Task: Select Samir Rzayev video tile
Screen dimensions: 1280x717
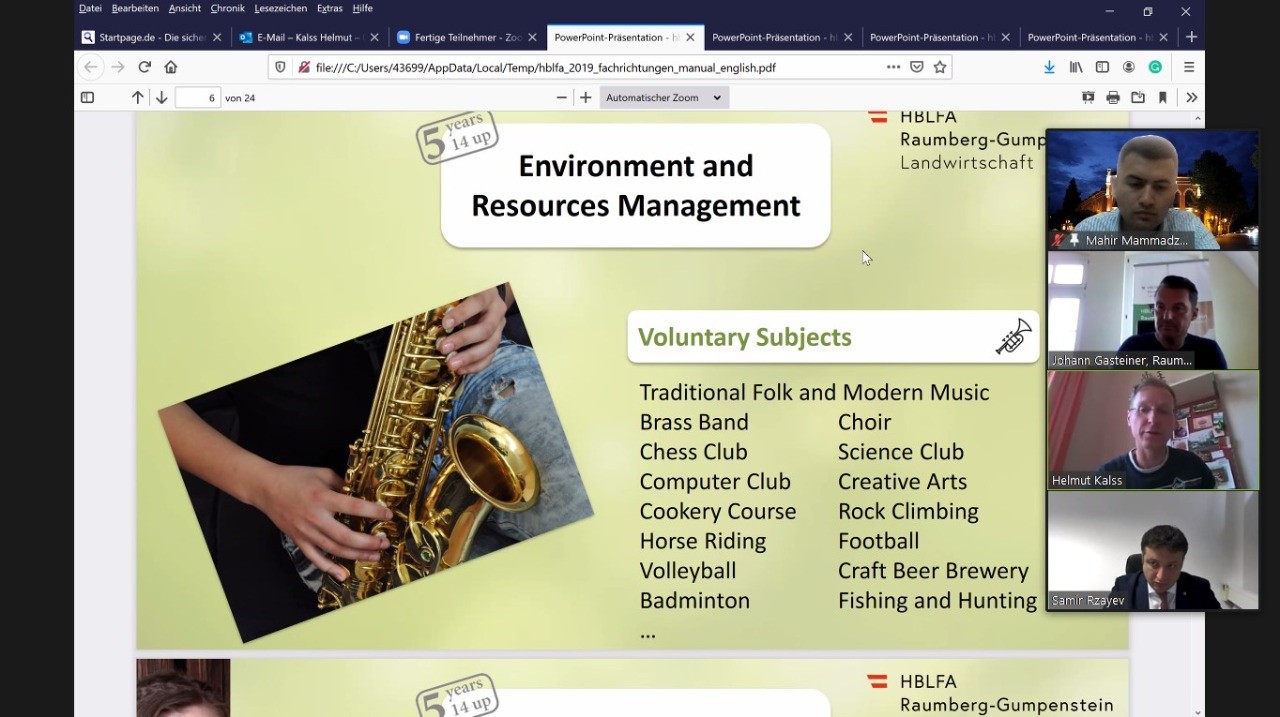Action: (1152, 550)
